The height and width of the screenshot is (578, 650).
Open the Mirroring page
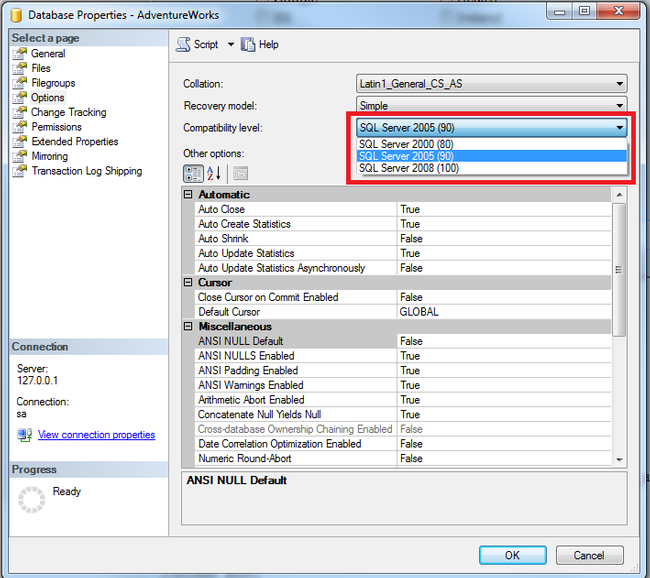click(49, 156)
